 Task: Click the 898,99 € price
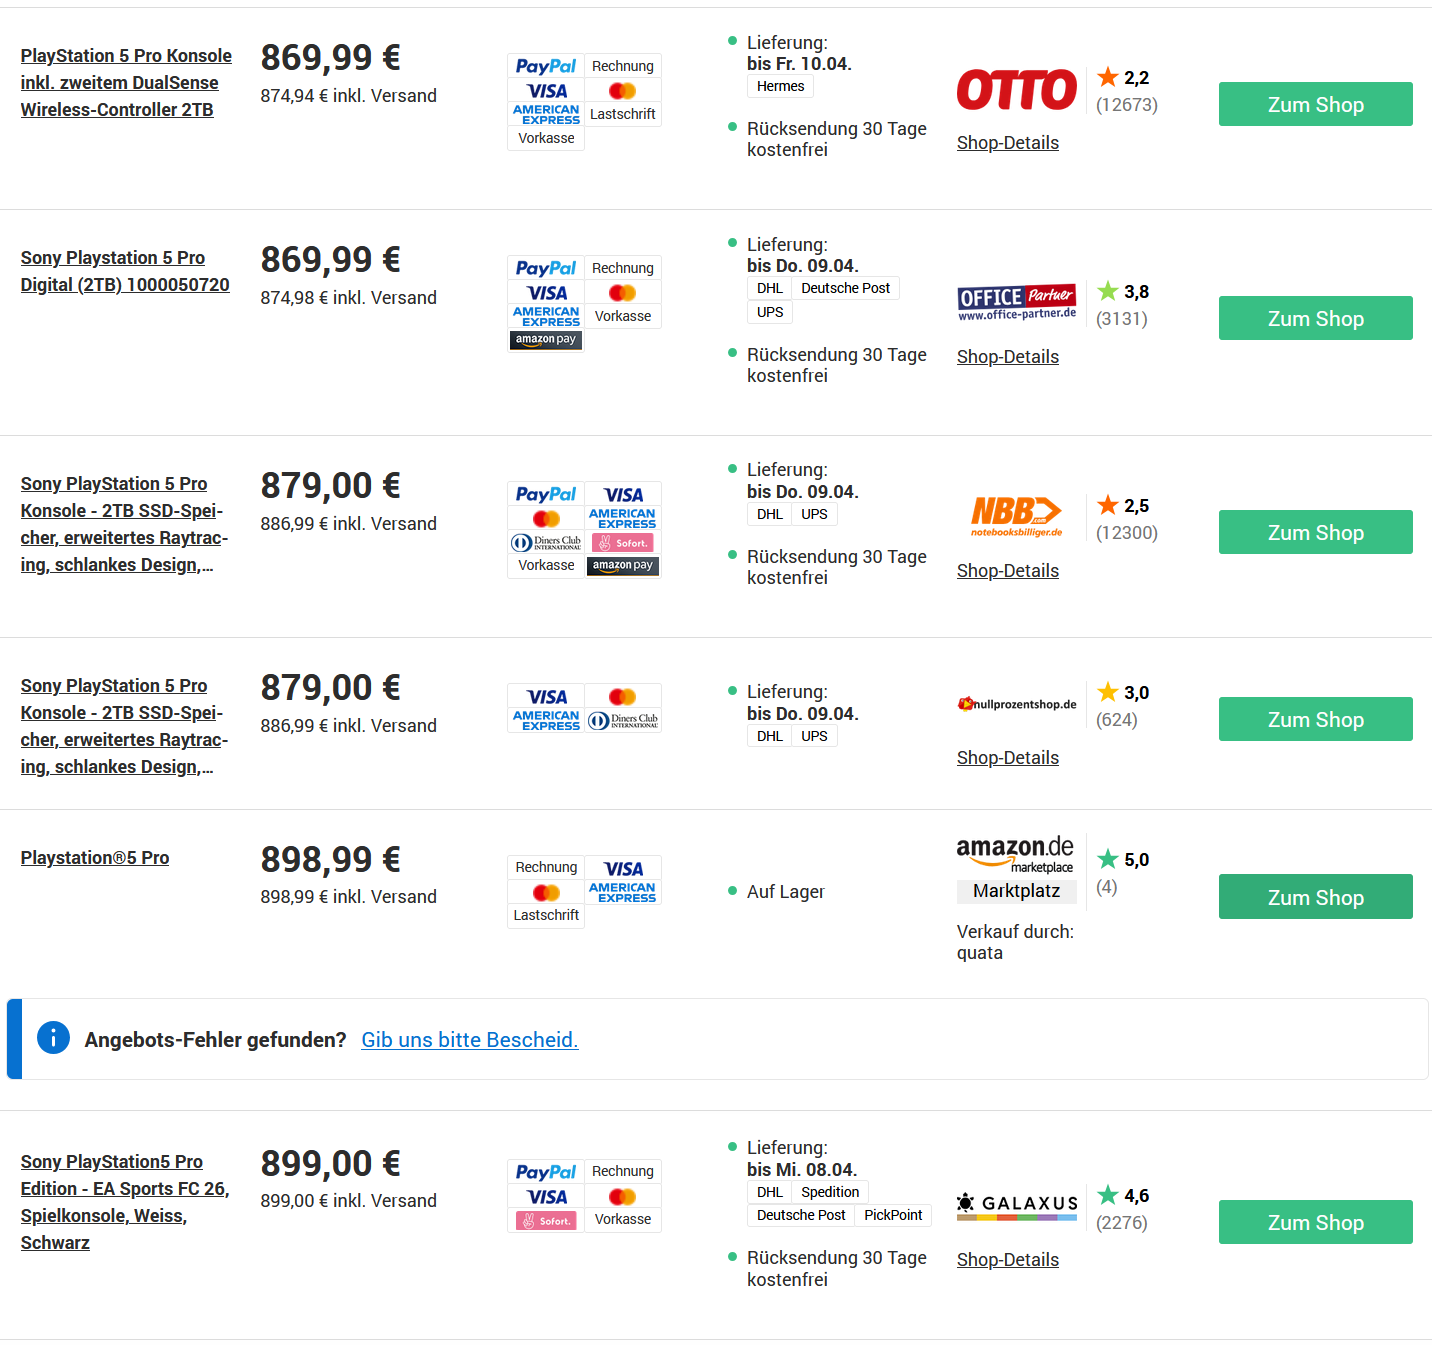coord(330,860)
